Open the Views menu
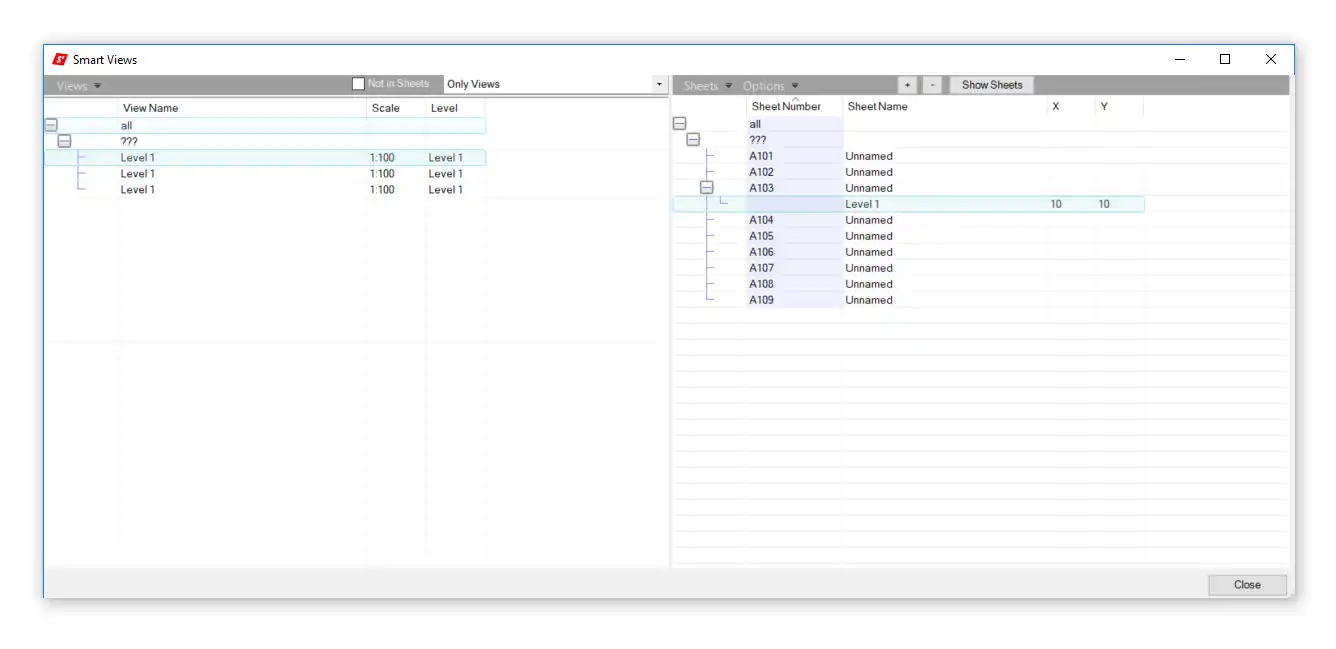This screenshot has width=1336, height=649. pyautogui.click(x=79, y=86)
